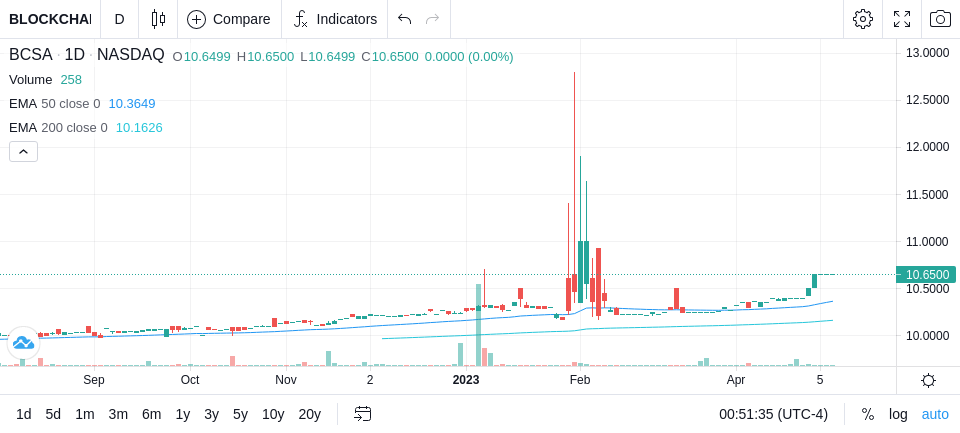This screenshot has width=960, height=433.
Task: Open the Indicators dialog
Action: 335,19
